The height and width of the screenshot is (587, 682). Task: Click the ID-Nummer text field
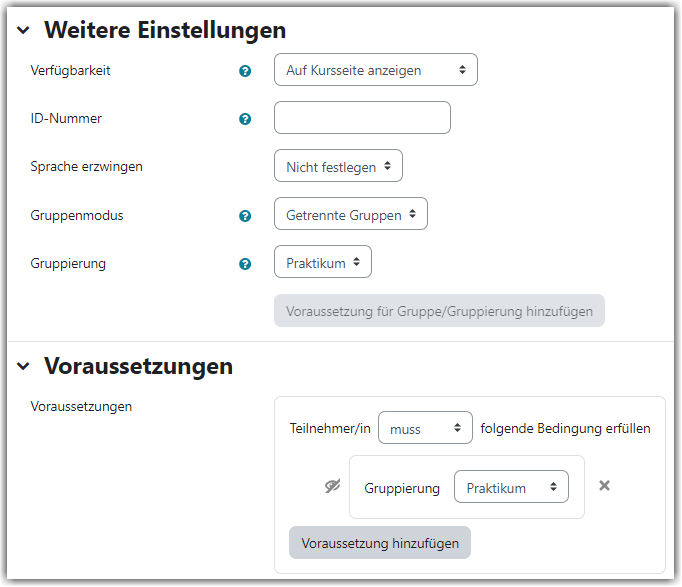362,117
